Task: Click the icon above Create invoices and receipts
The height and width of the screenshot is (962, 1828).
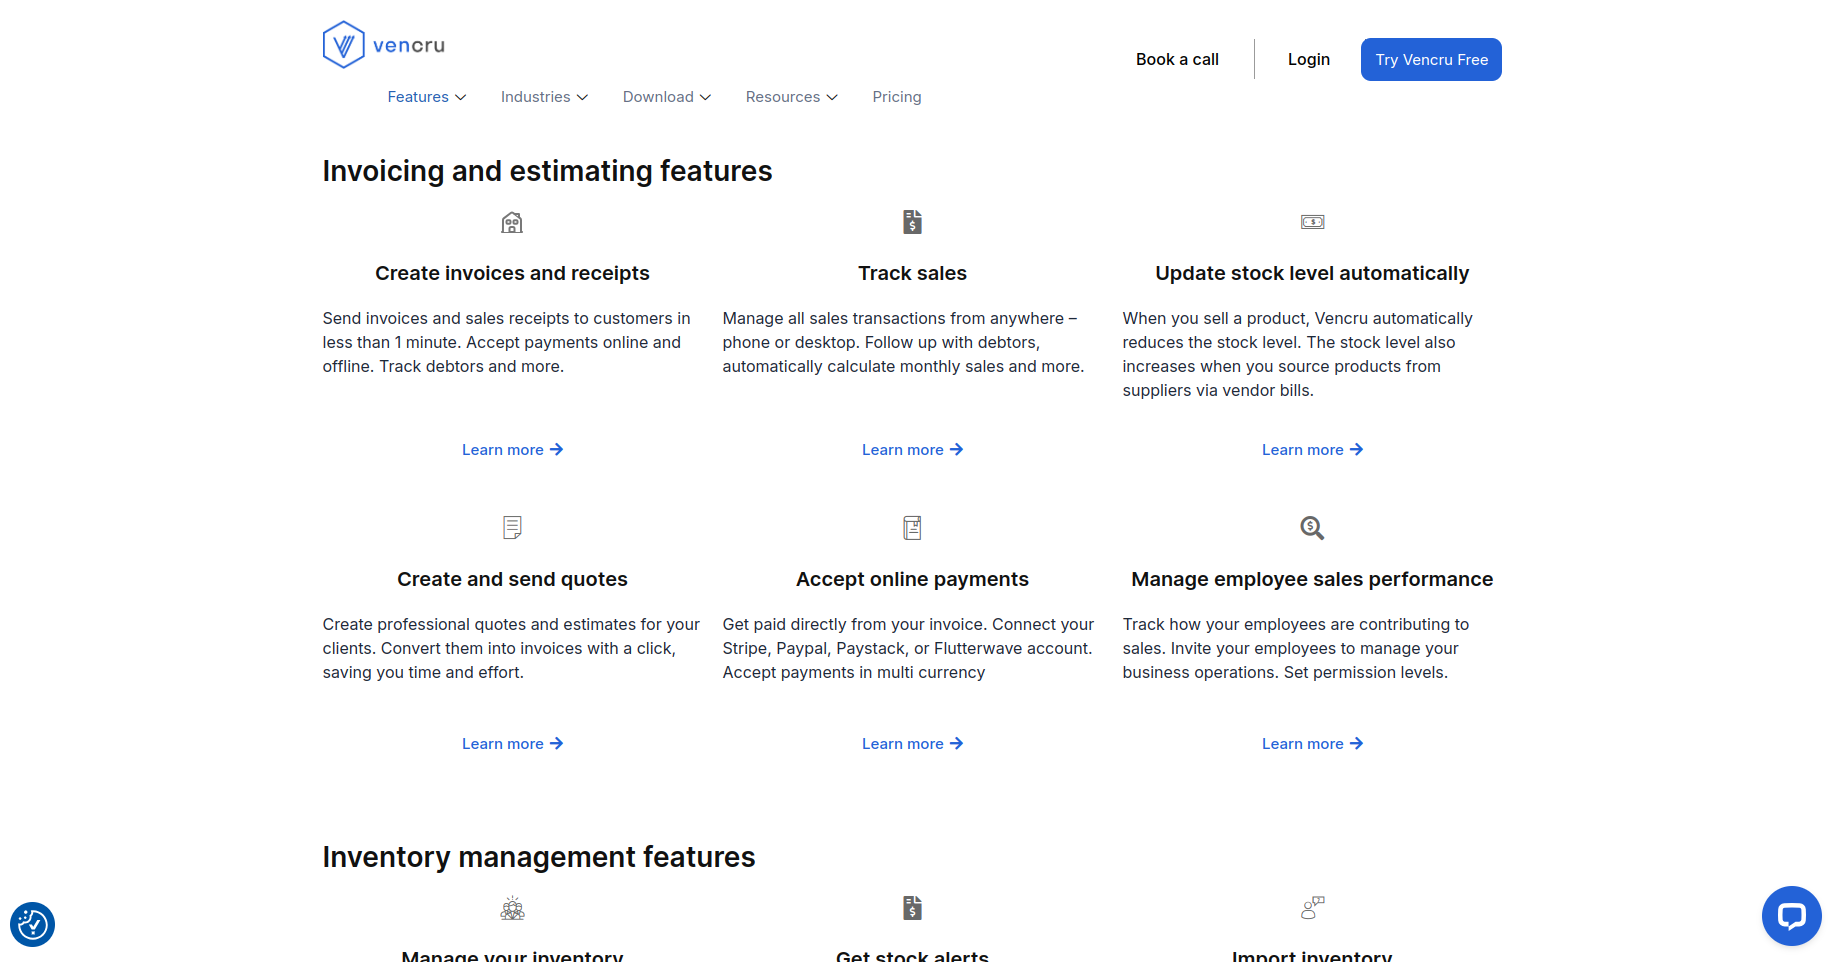Action: (512, 222)
